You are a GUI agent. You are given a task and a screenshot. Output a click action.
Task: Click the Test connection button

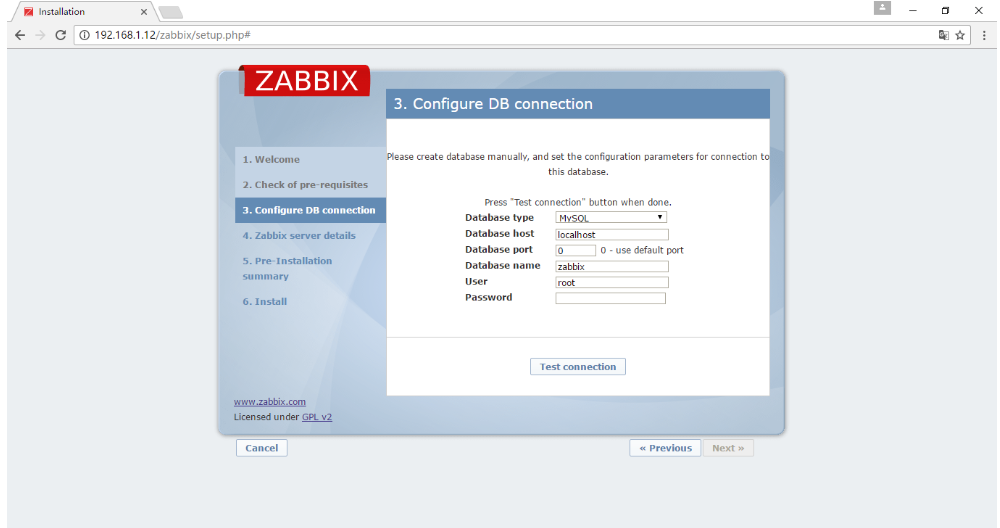578,367
